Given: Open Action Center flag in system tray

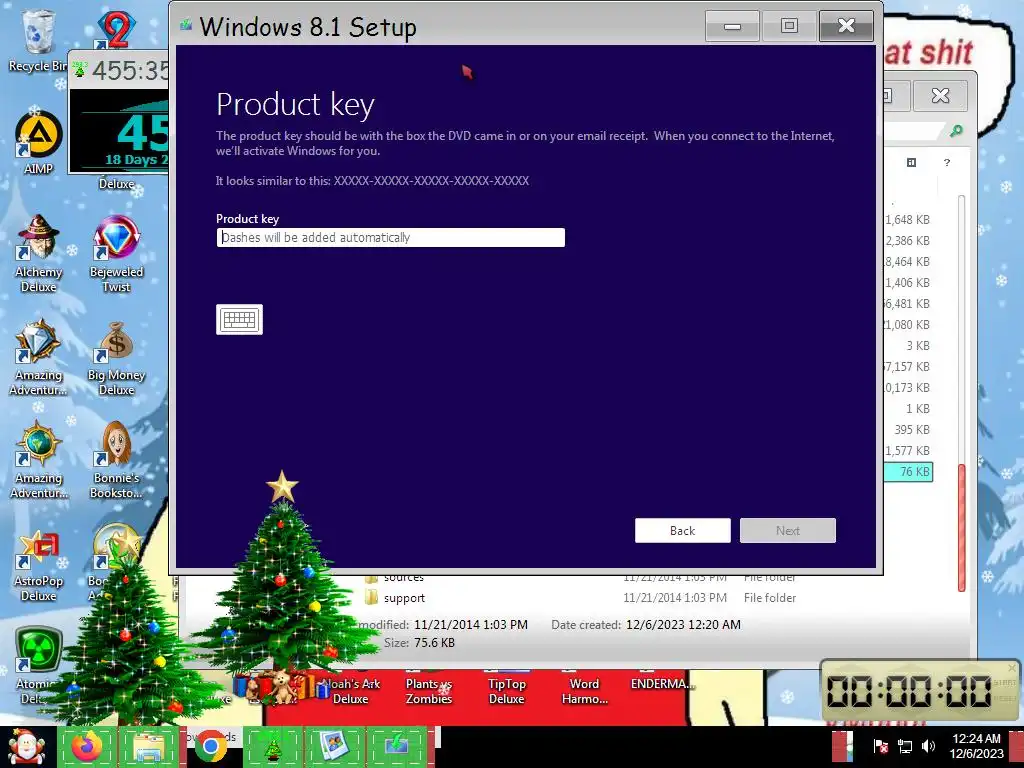Looking at the screenshot, I should pos(880,746).
